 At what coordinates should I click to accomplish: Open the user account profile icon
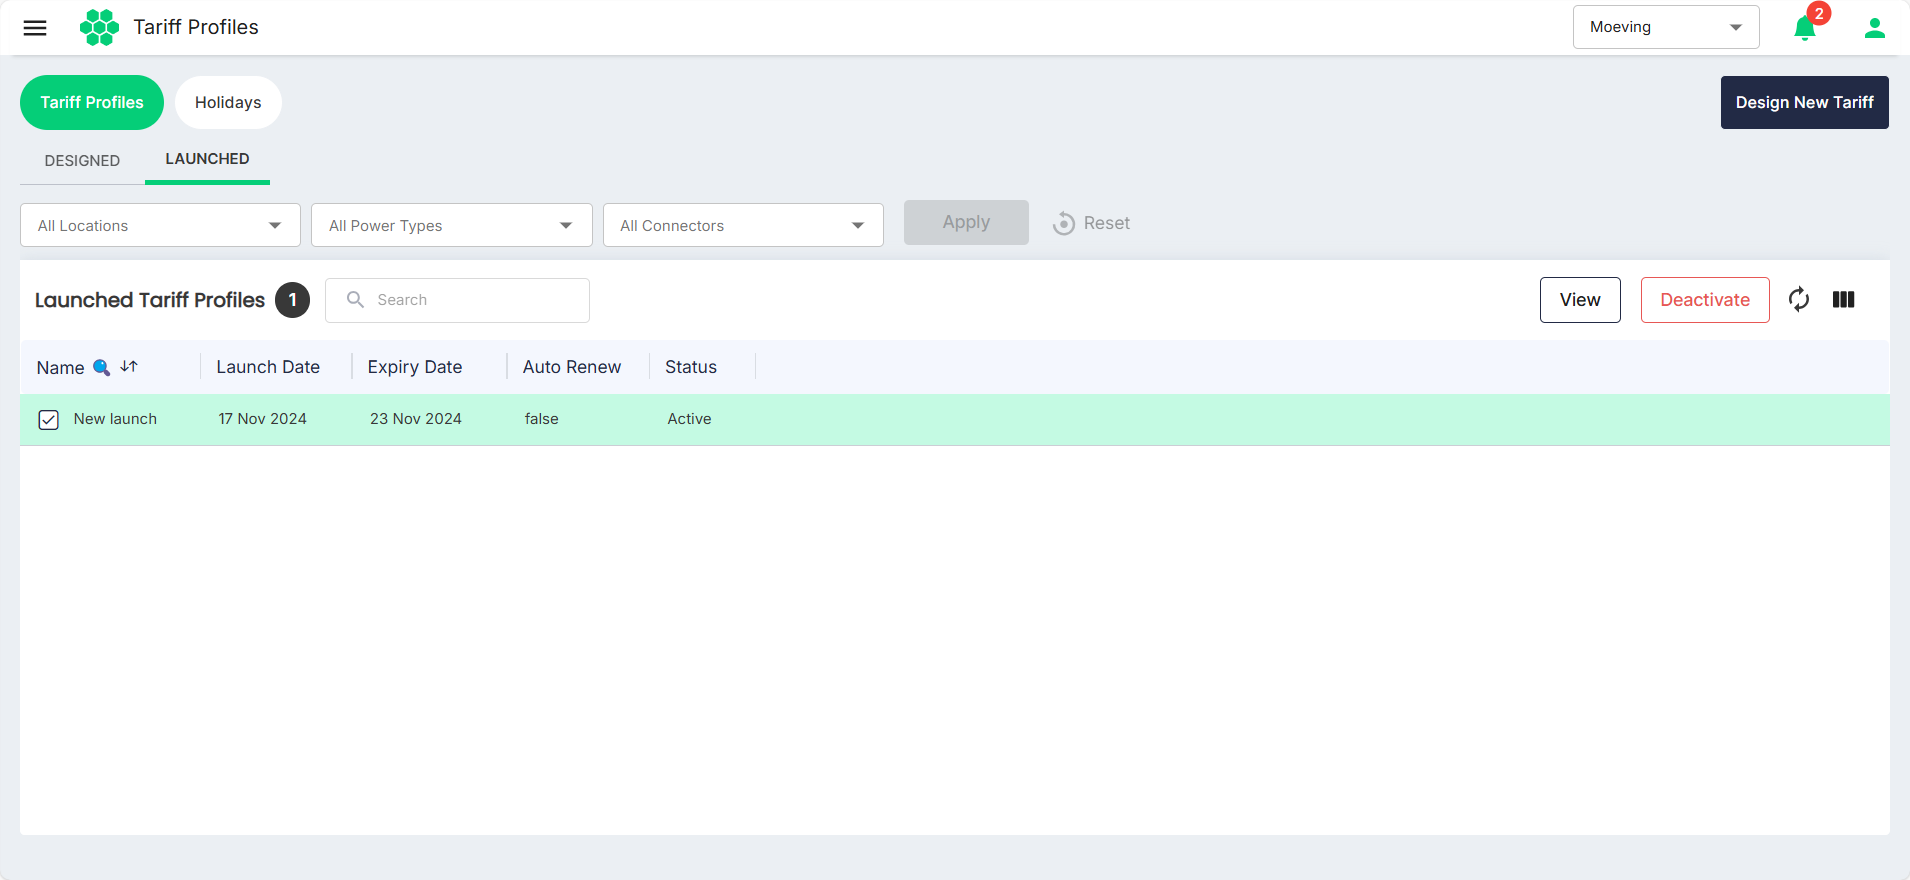pyautogui.click(x=1875, y=28)
